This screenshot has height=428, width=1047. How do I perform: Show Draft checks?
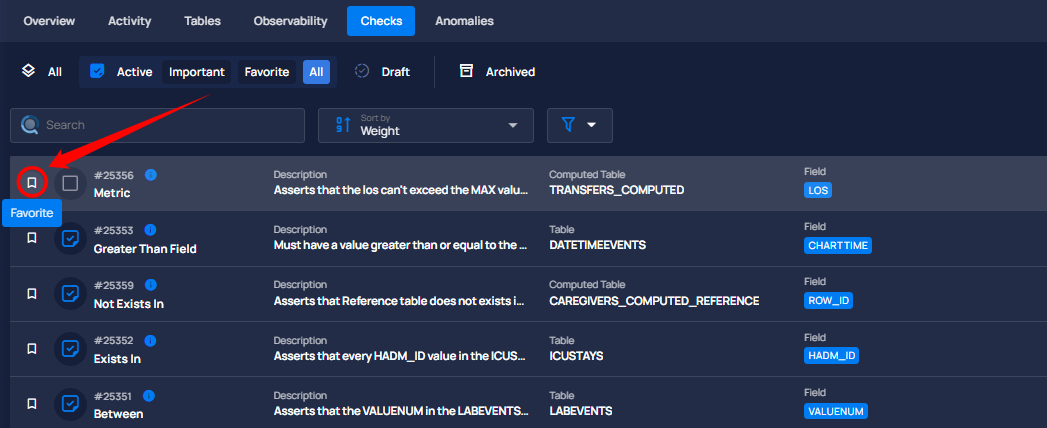point(396,71)
